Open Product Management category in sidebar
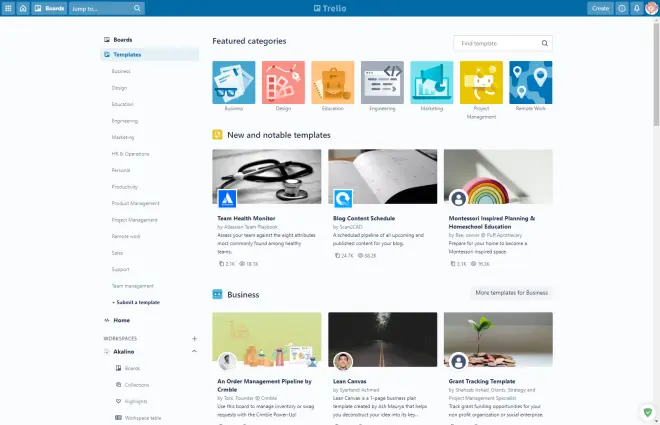 (136, 203)
